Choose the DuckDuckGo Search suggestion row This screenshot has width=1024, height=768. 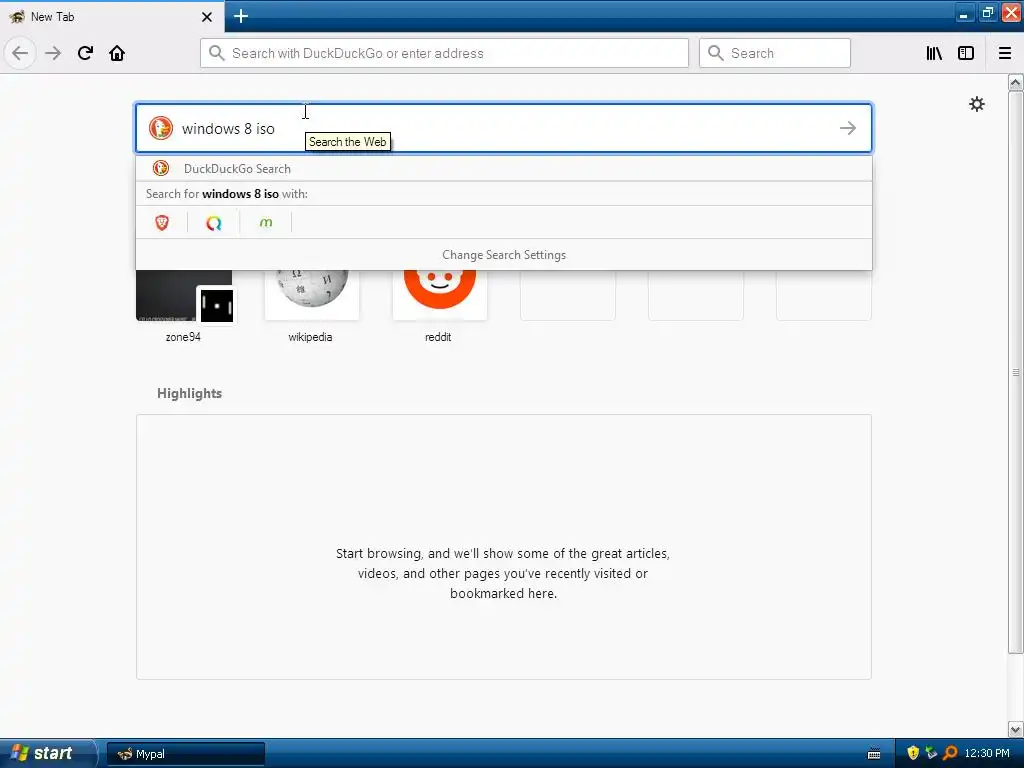(x=504, y=168)
